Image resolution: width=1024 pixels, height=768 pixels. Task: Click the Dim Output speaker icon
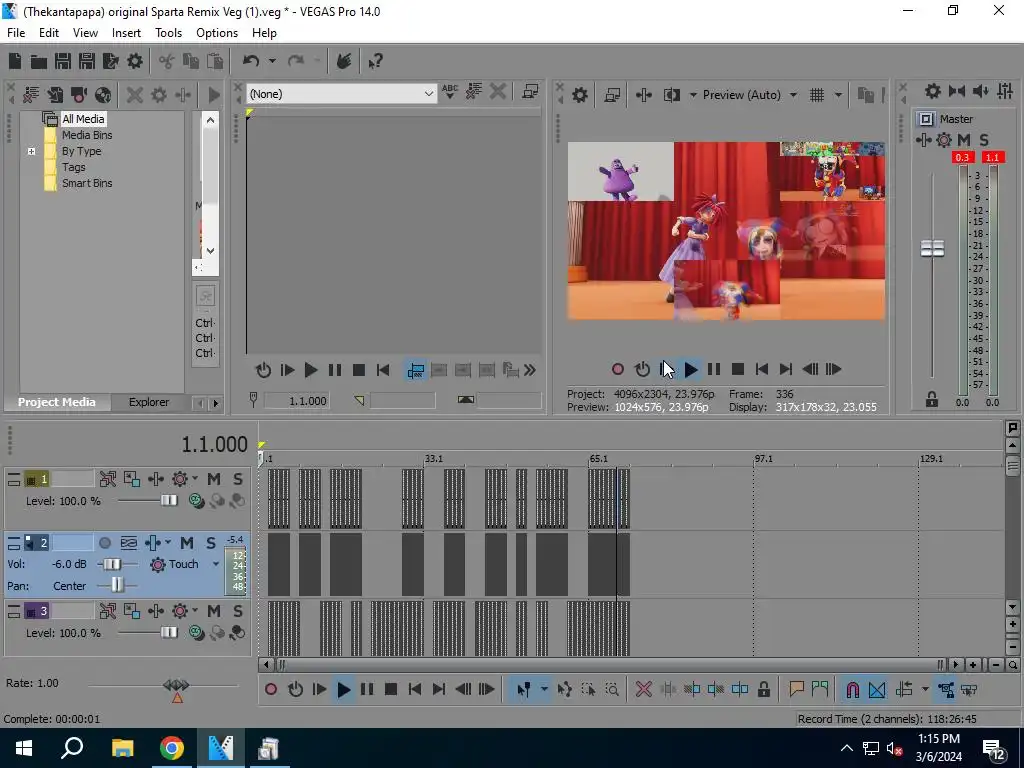click(x=981, y=91)
